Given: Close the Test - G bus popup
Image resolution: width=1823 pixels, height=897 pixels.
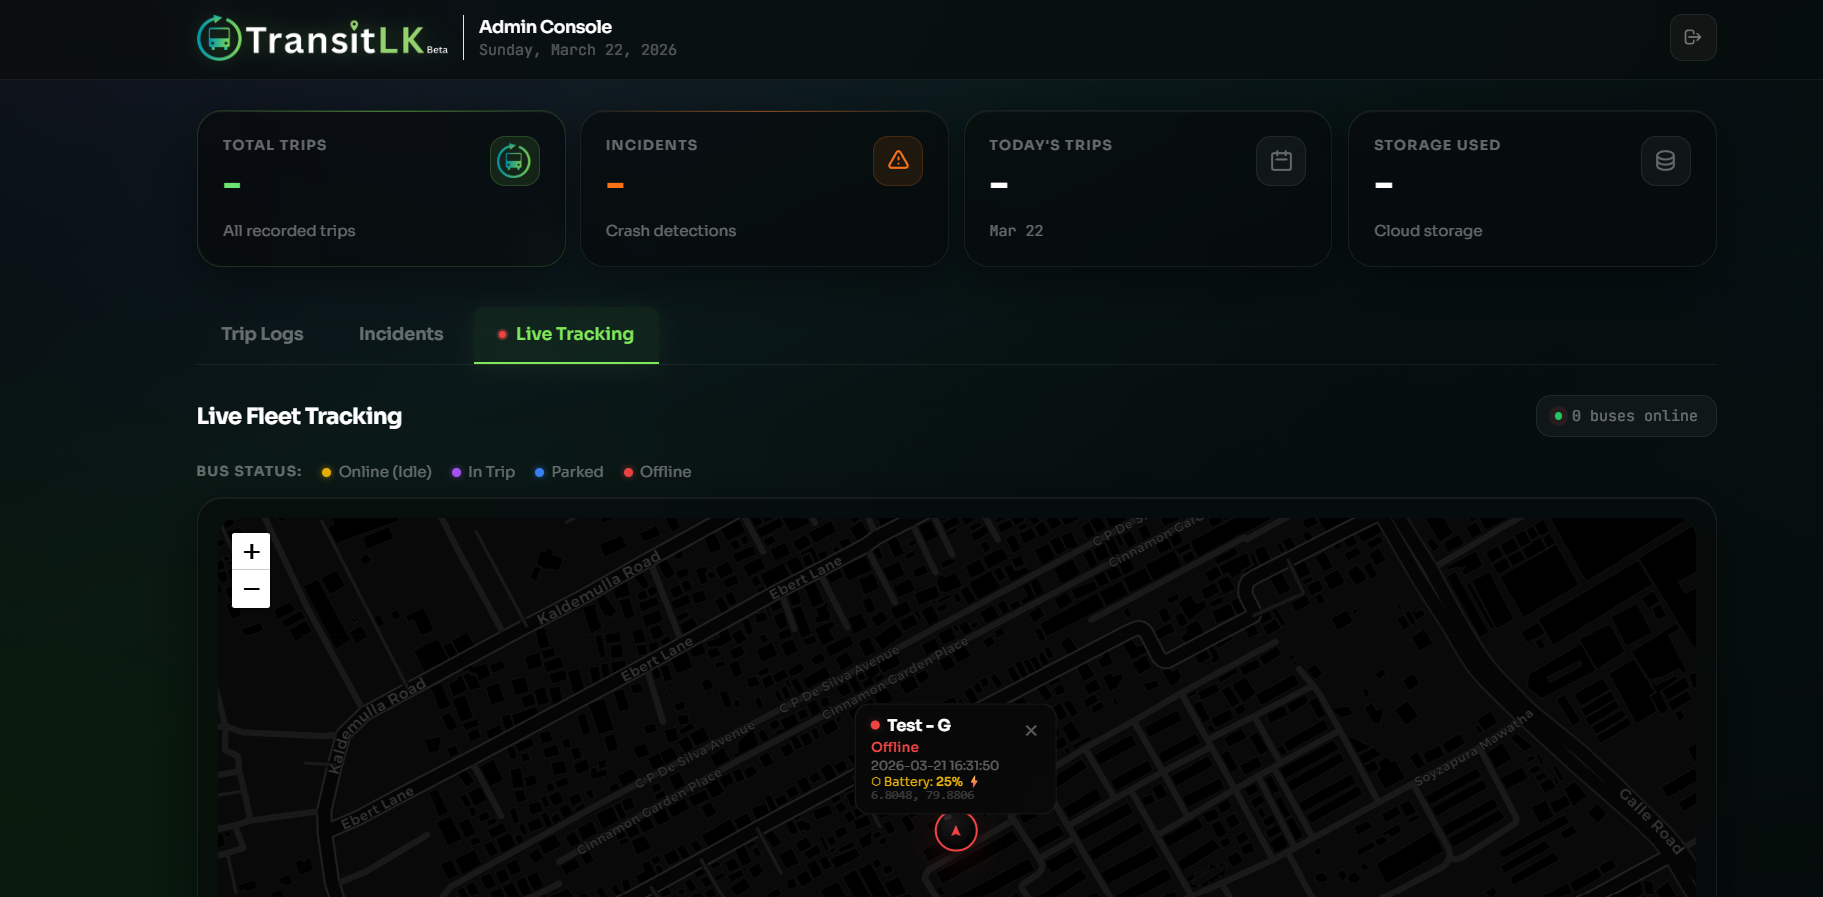Looking at the screenshot, I should coord(1030,731).
